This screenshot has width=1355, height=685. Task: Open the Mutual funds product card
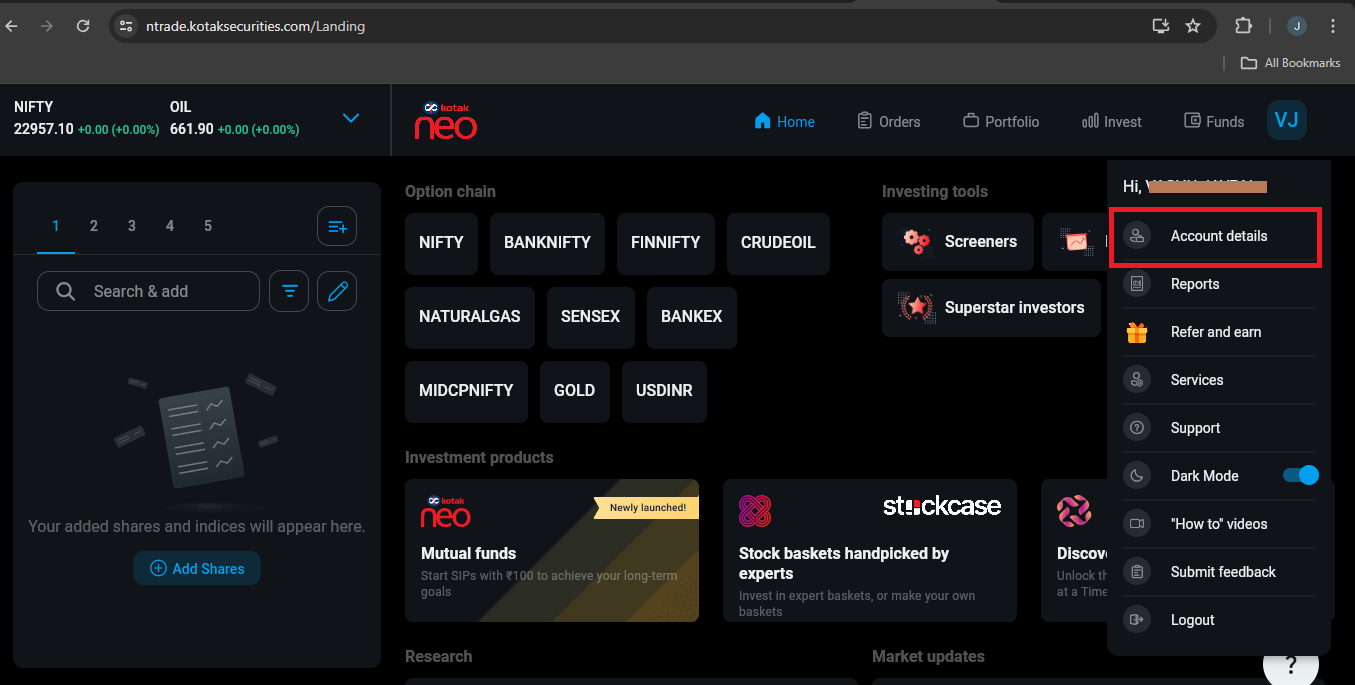(x=552, y=550)
